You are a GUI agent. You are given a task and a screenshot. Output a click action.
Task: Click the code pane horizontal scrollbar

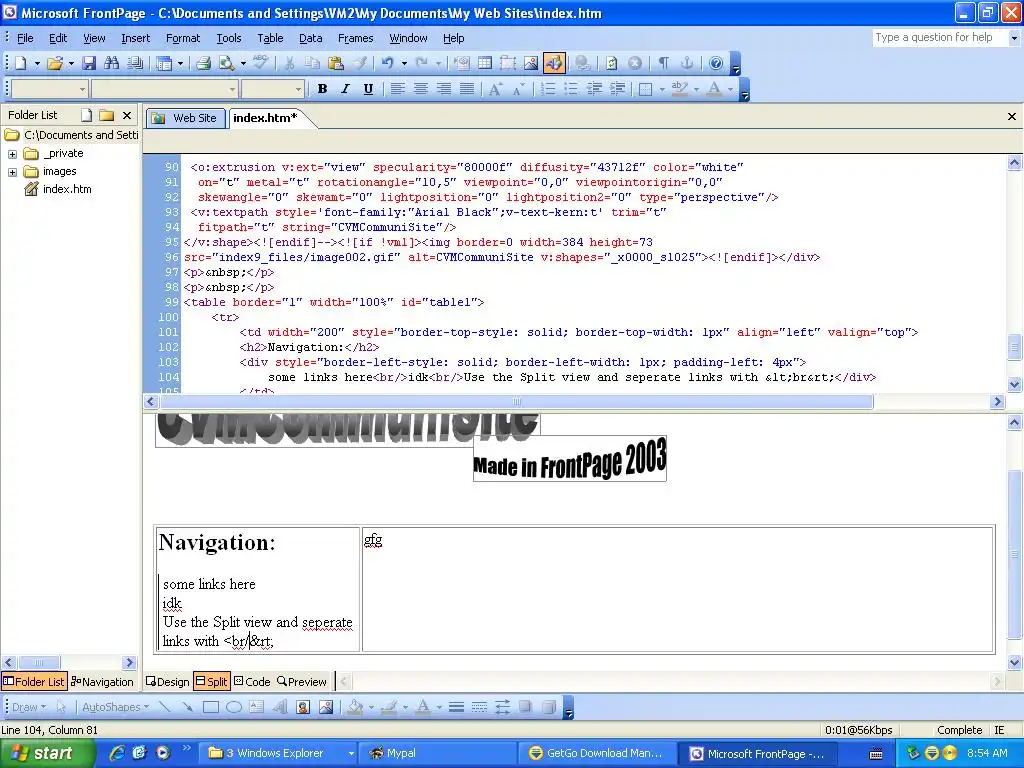click(x=516, y=402)
